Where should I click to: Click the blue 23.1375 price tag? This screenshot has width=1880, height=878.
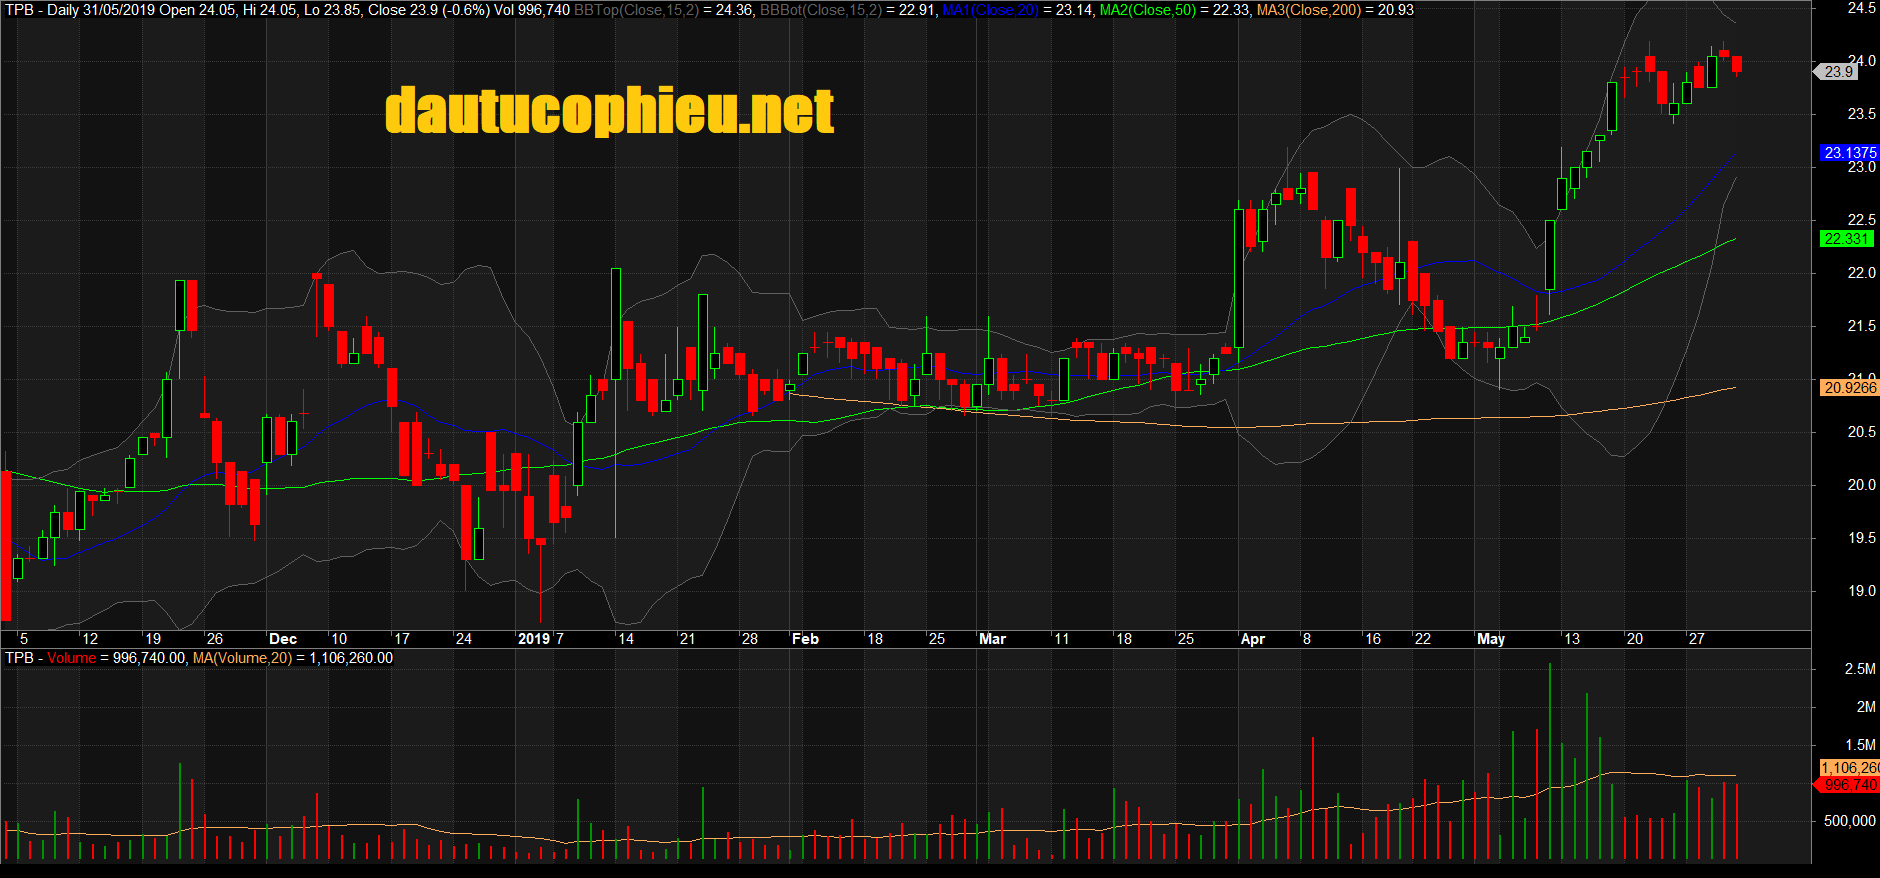coord(1849,153)
